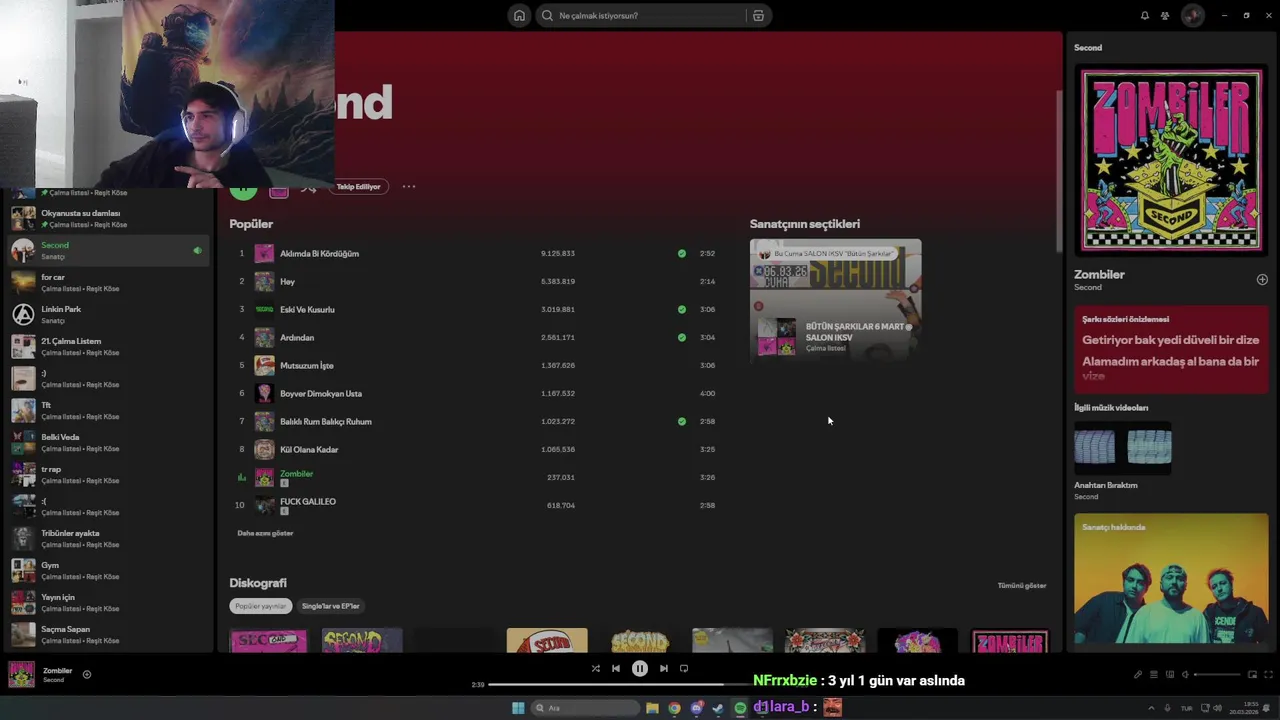Open Zombiler title link in right panel
The image size is (1280, 720).
[x=1099, y=274]
